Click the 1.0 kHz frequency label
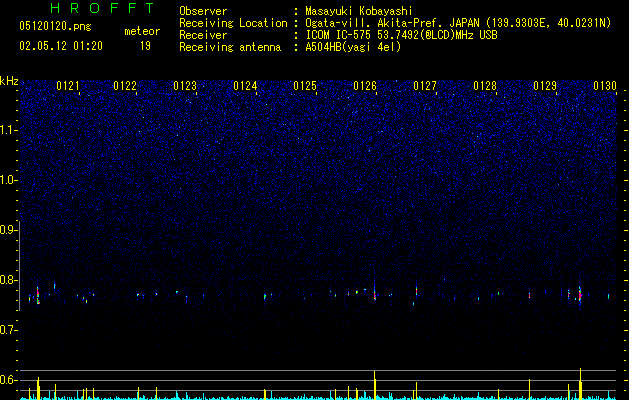Screen dimensions: 629x400 pos(9,180)
